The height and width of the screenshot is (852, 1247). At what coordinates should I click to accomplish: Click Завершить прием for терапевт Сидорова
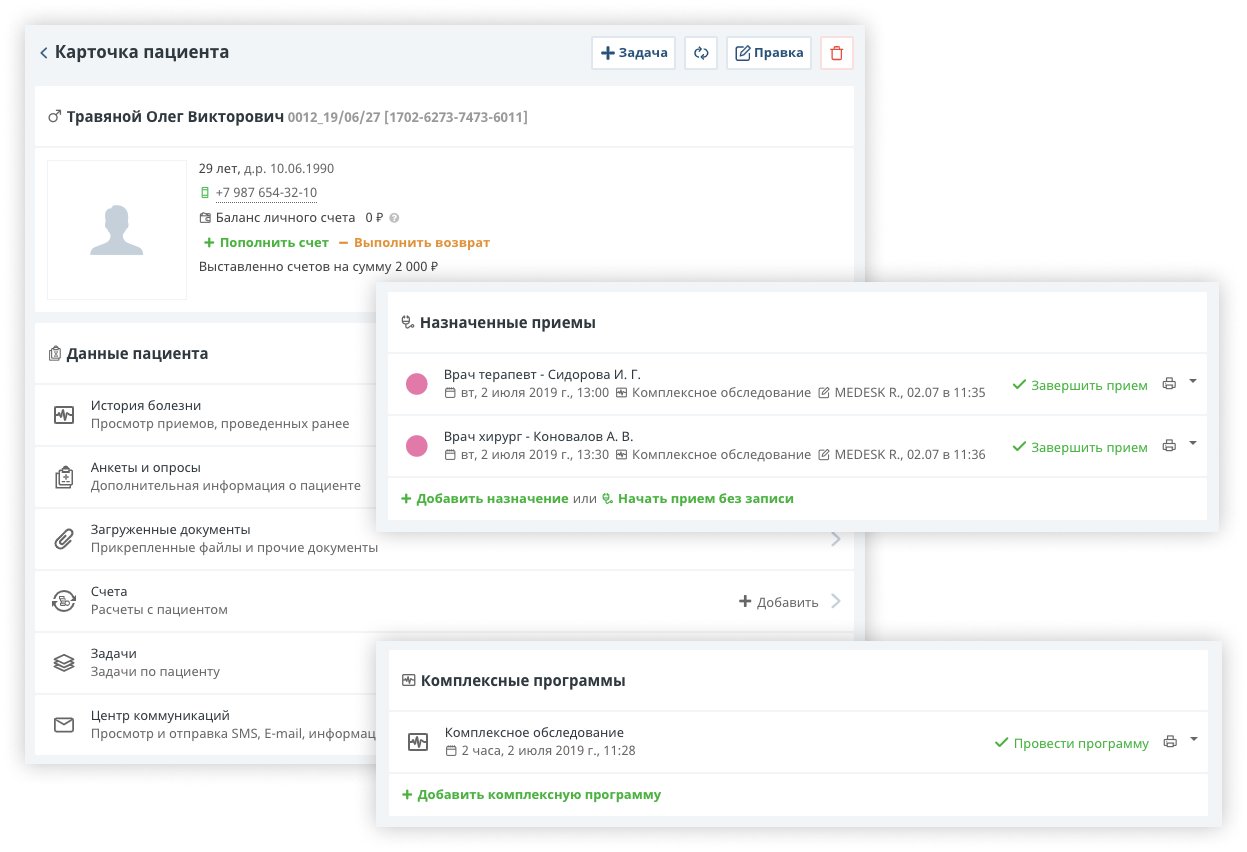point(1080,385)
